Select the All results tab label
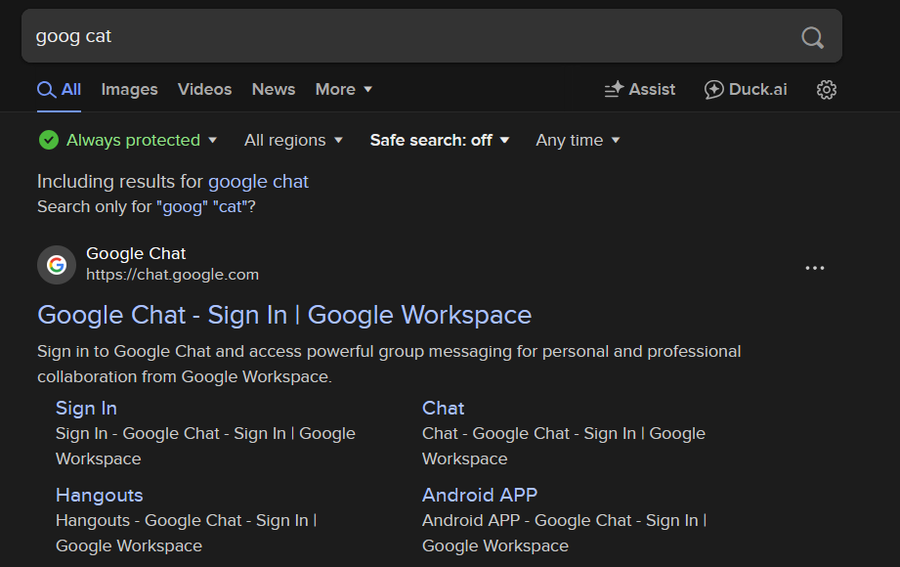The width and height of the screenshot is (900, 567). [71, 90]
